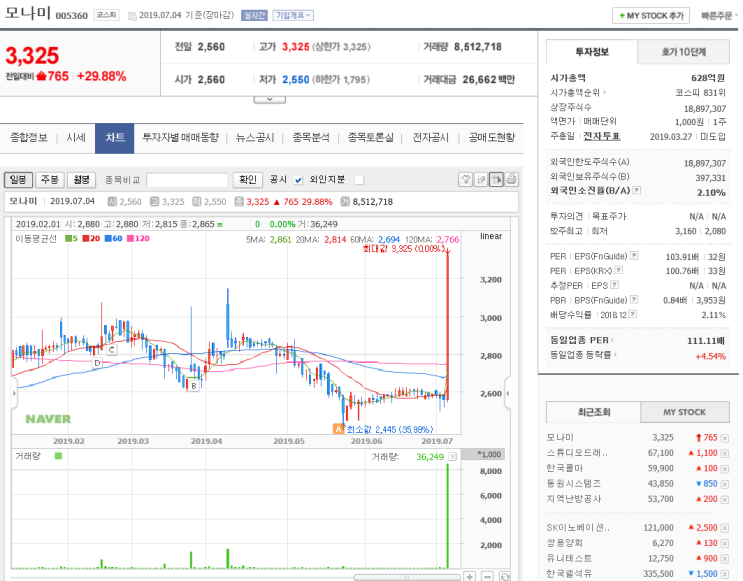This screenshot has width=743, height=581.
Task: Remove 유니테스트 from recent list
Action: click(x=725, y=559)
